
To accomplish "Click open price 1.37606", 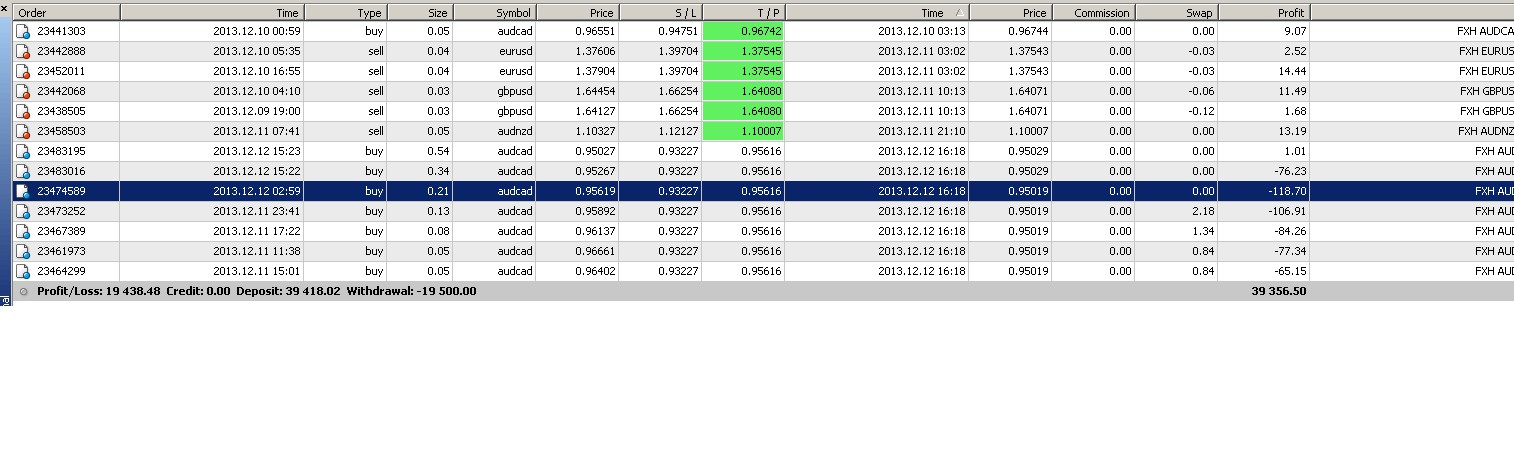I will pos(594,51).
